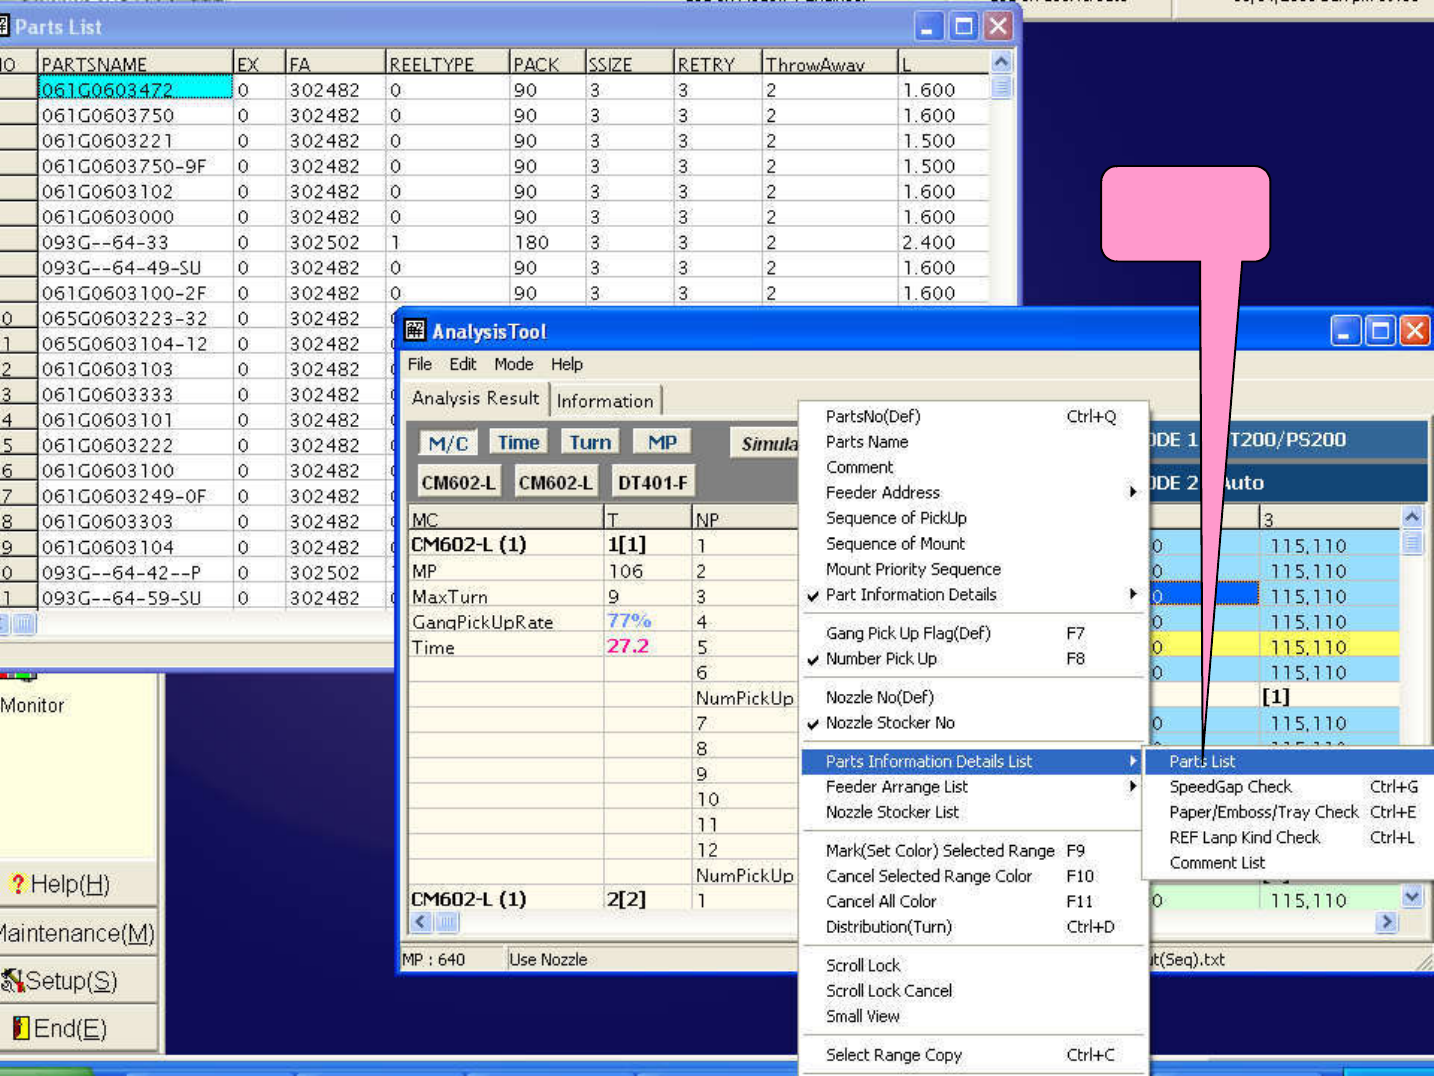Expand the Feeder Address submenu
This screenshot has width=1434, height=1076.
[1131, 493]
